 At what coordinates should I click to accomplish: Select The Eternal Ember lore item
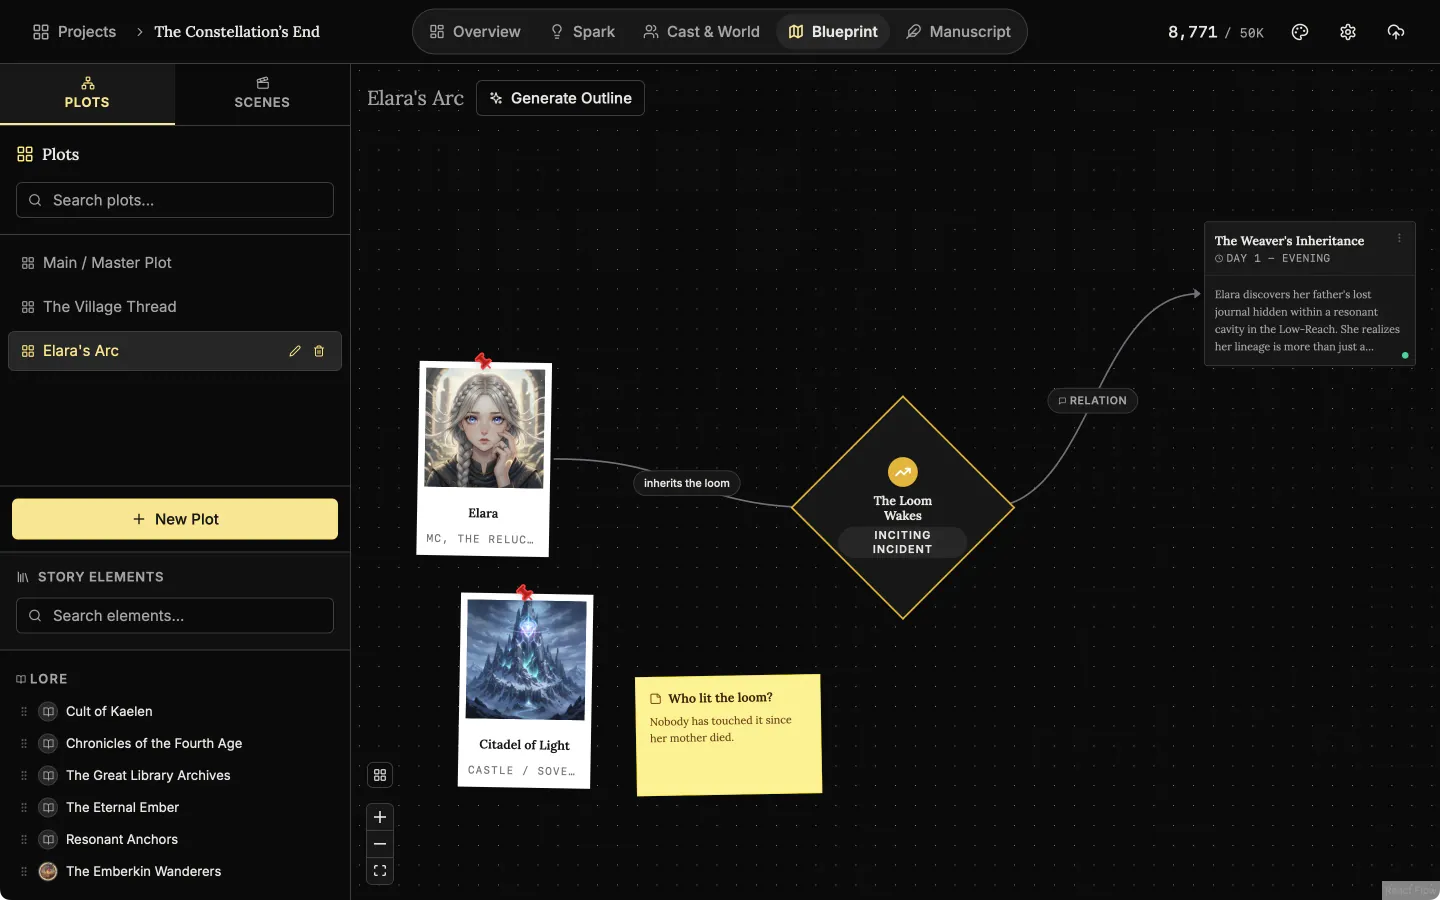pos(122,807)
